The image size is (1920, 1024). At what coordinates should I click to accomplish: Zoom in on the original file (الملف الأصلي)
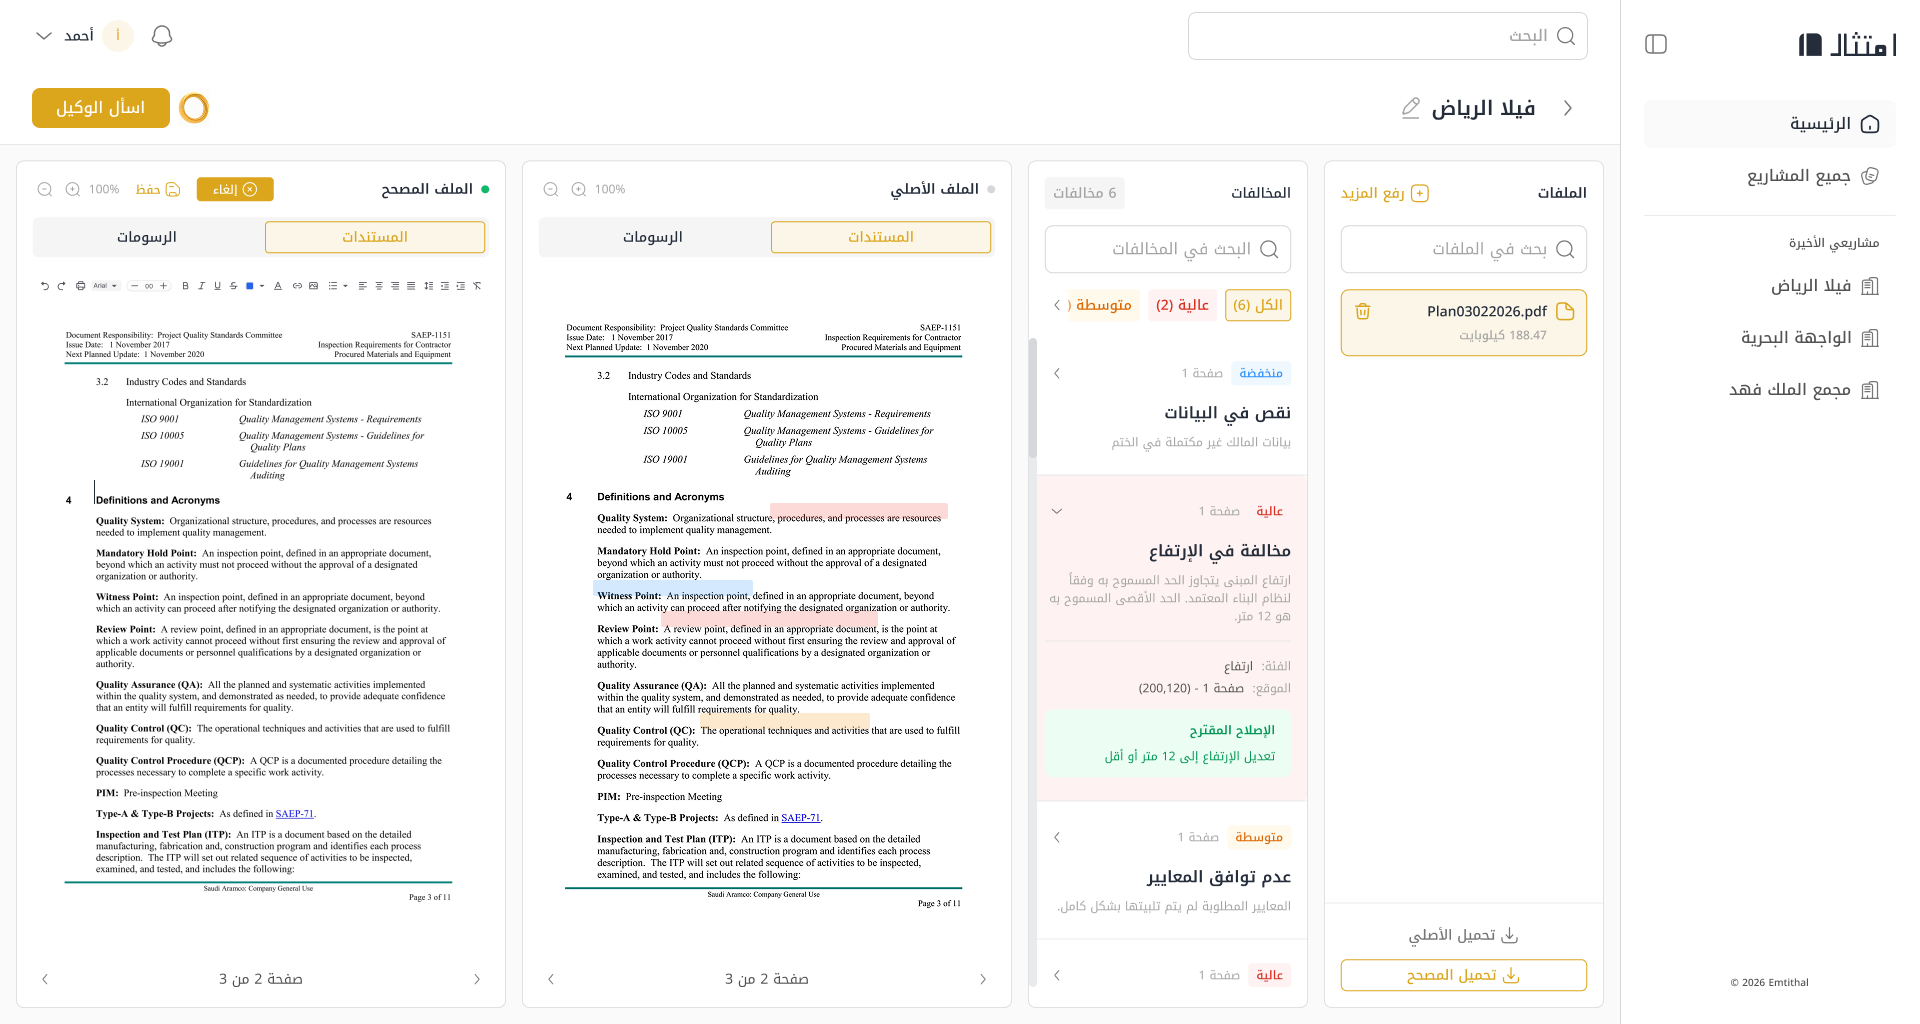point(578,189)
